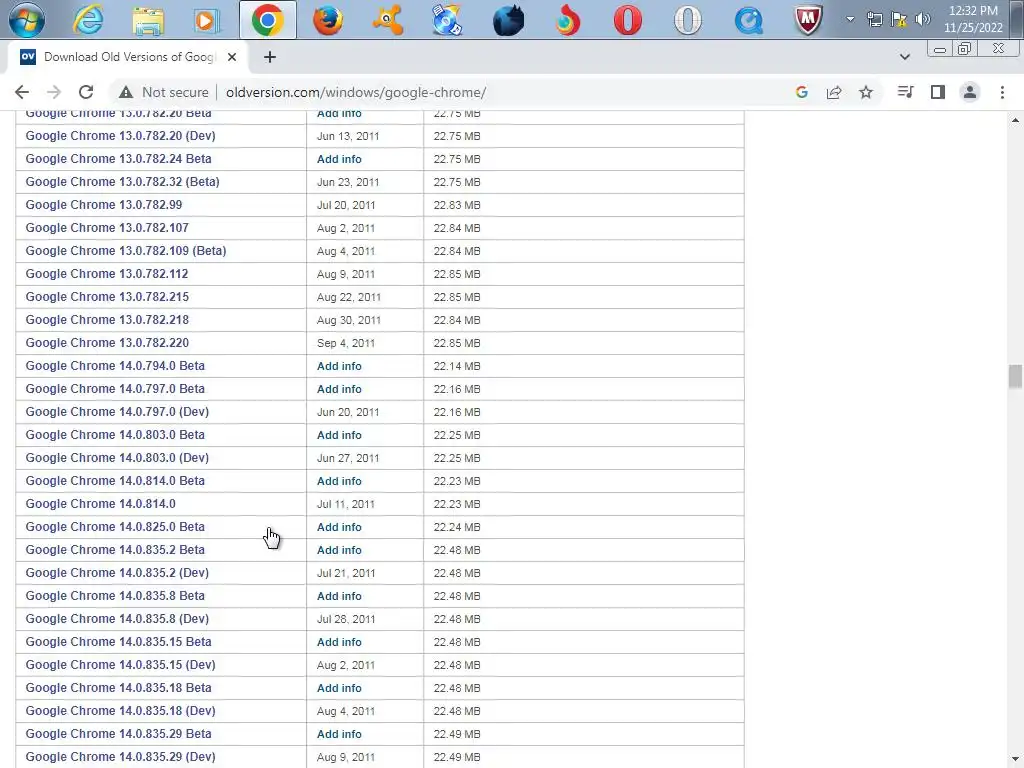Launch Firefox from the taskbar

coord(327,20)
